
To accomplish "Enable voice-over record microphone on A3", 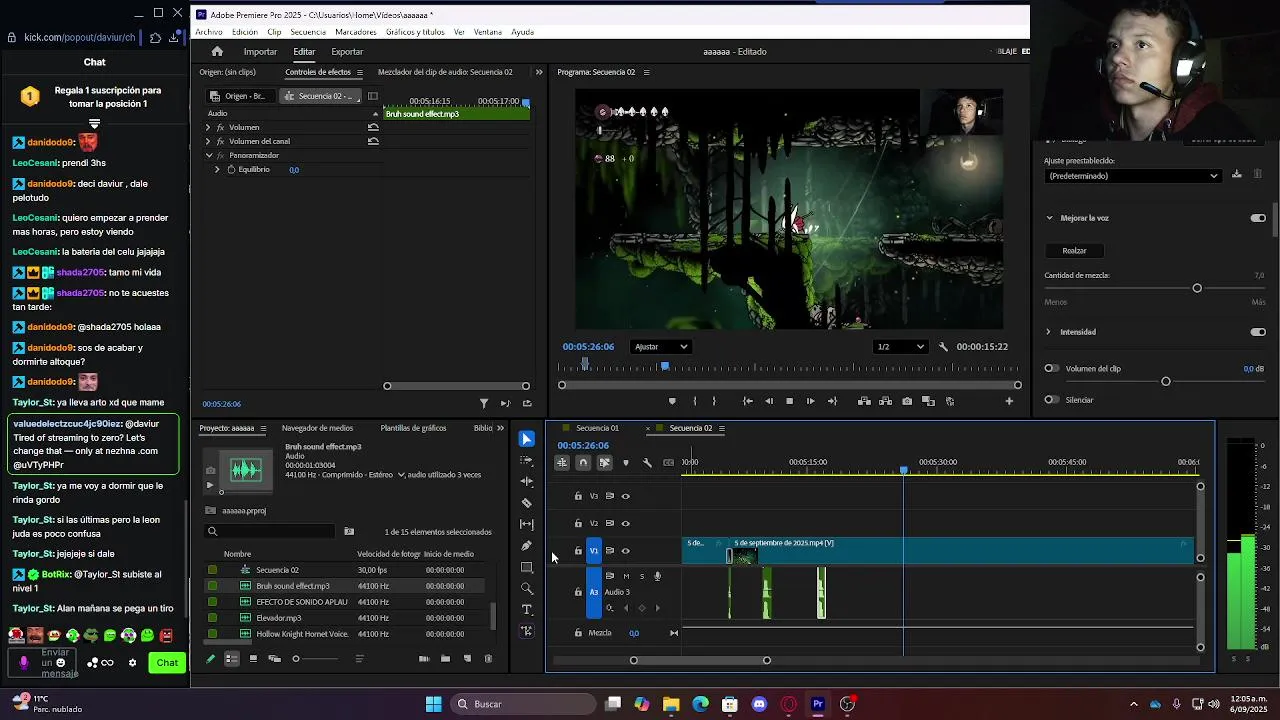I will click(657, 576).
